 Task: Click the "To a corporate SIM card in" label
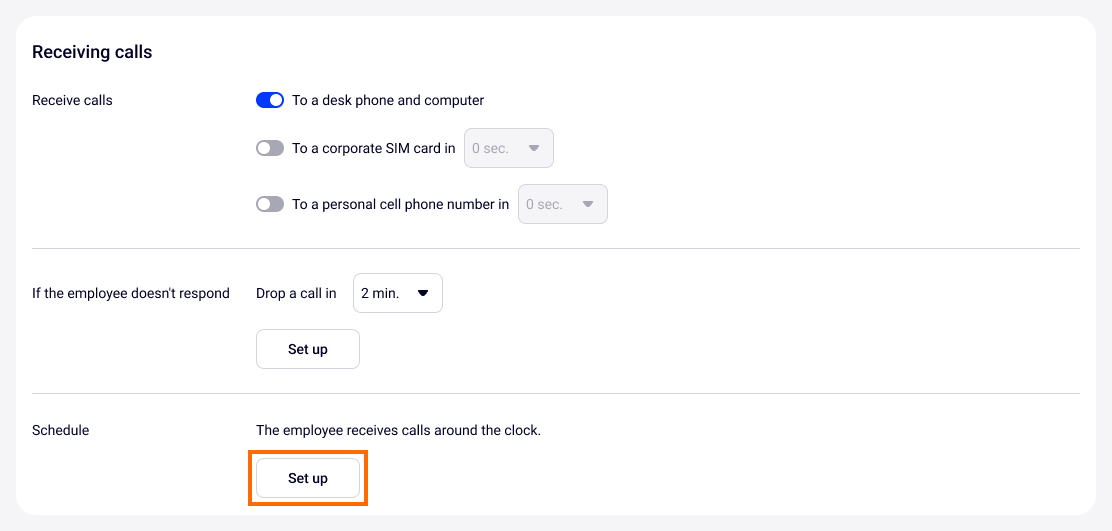click(x=373, y=148)
